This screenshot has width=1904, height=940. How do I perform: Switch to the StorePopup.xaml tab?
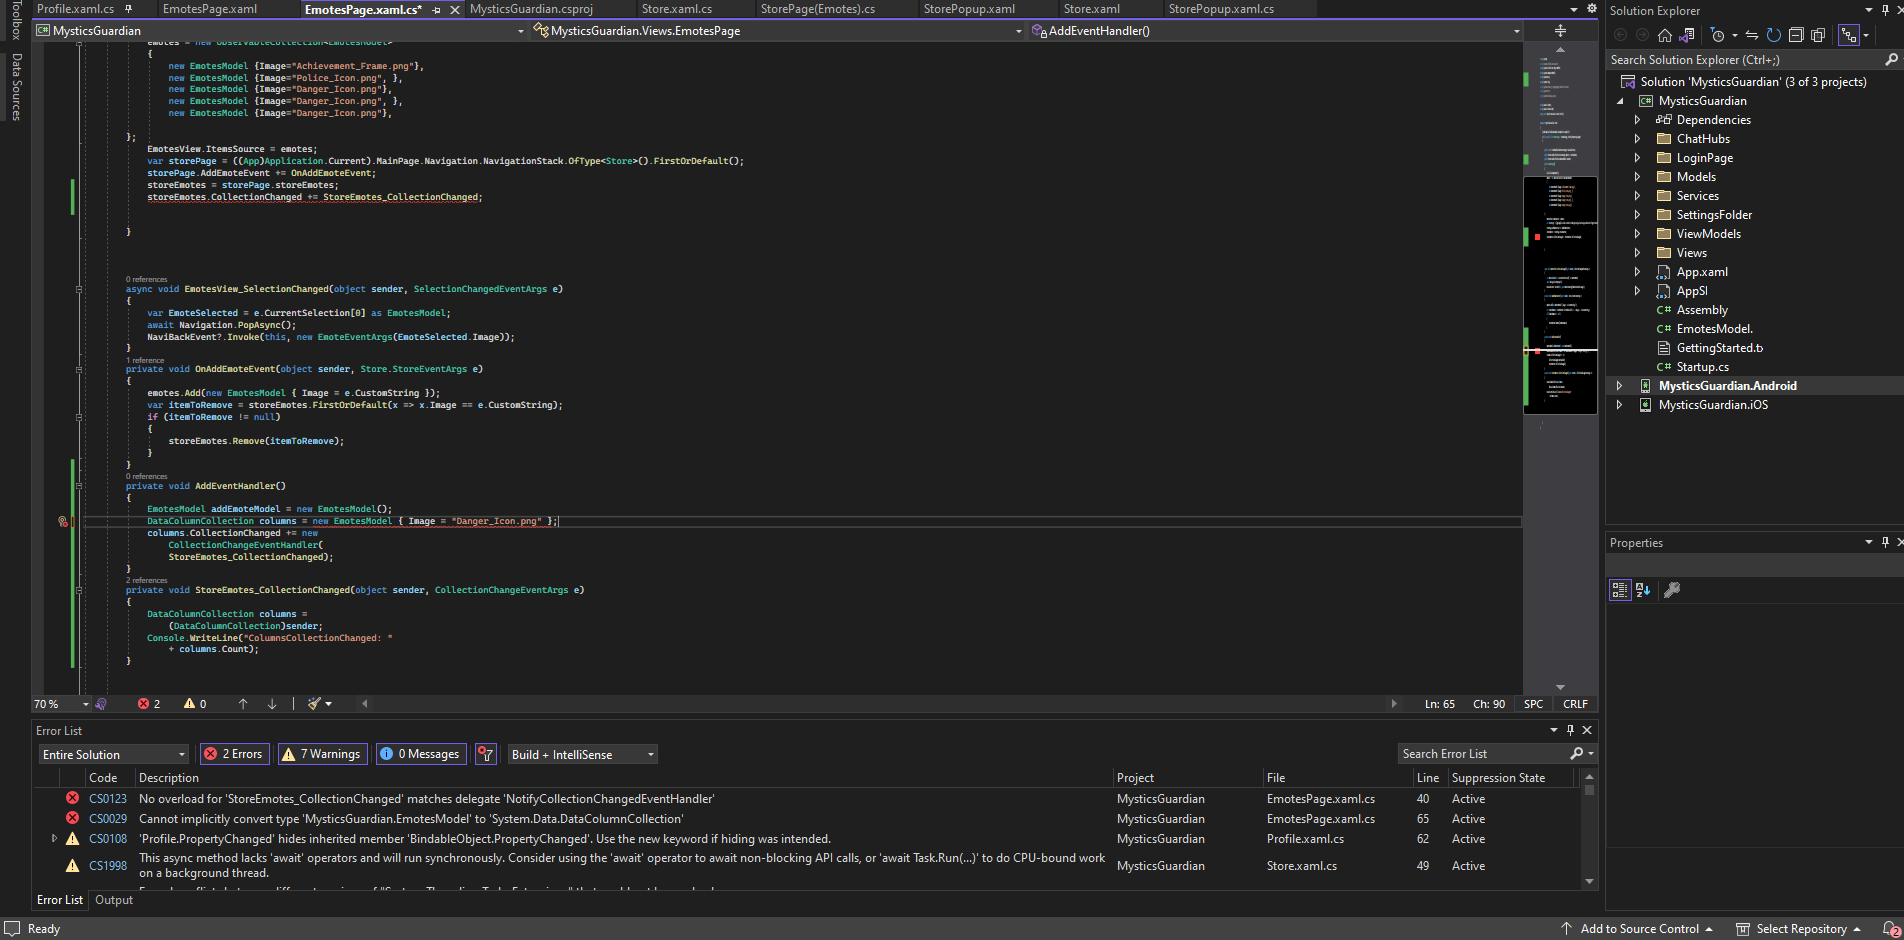tap(969, 9)
